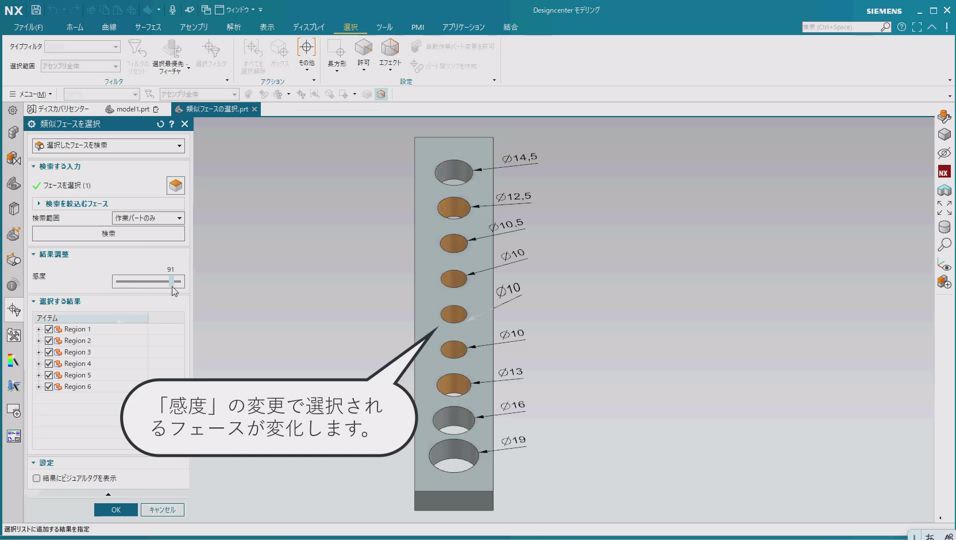Screen dimensions: 956x540
Task: Click the キャンセル button
Action: coord(162,510)
